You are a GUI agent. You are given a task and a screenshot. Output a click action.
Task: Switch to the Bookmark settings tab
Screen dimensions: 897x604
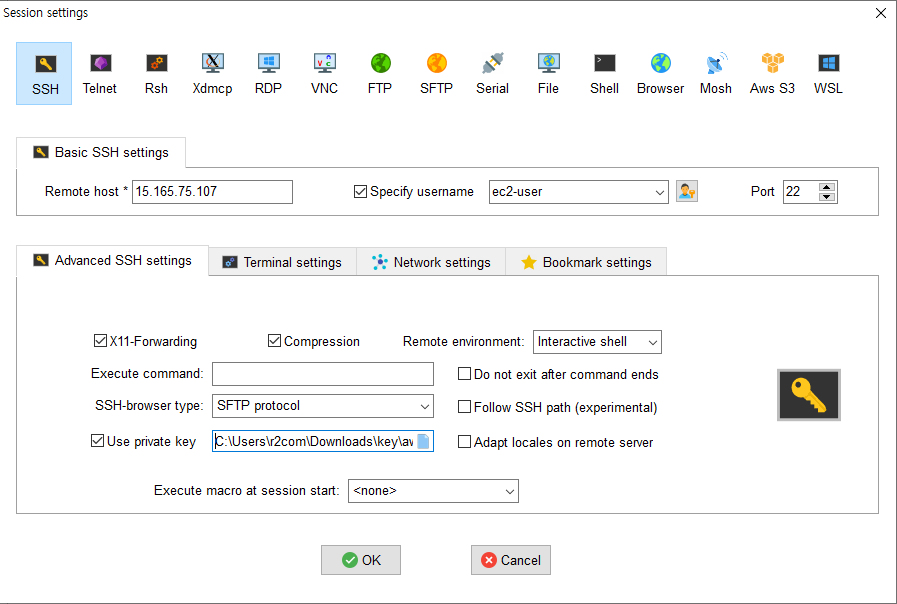click(586, 262)
